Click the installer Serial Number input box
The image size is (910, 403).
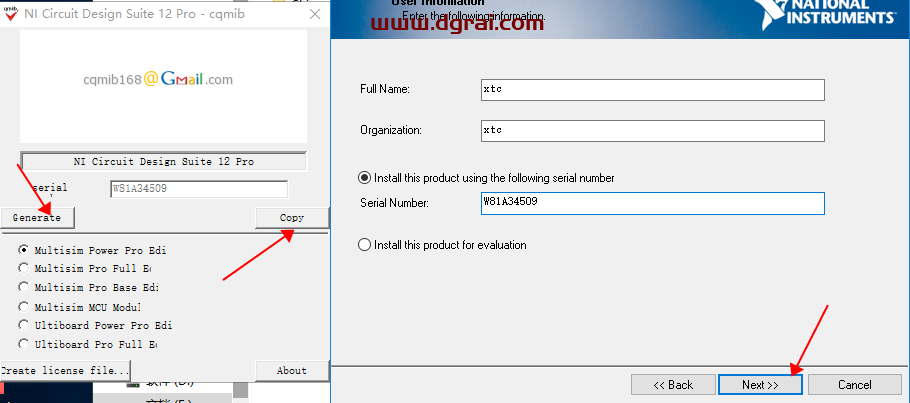point(652,204)
